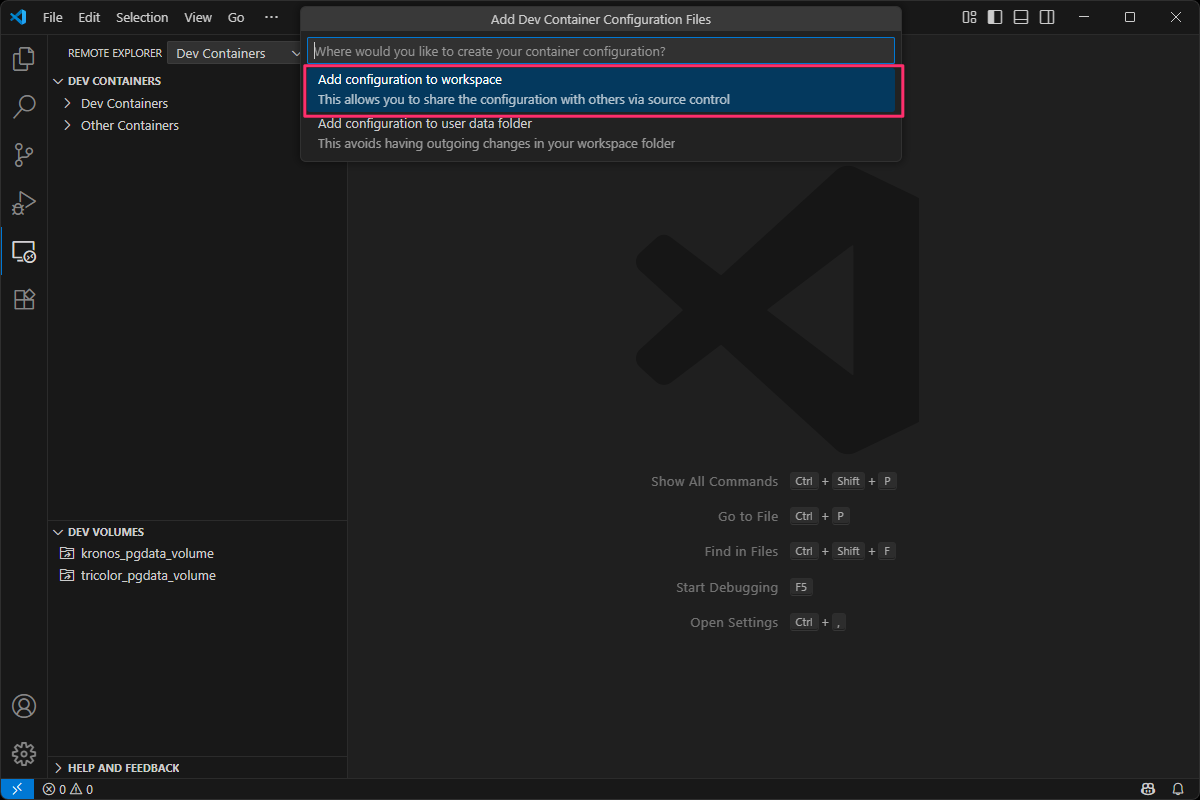Click the REMOTE EXPLORER title label

pyautogui.click(x=115, y=53)
